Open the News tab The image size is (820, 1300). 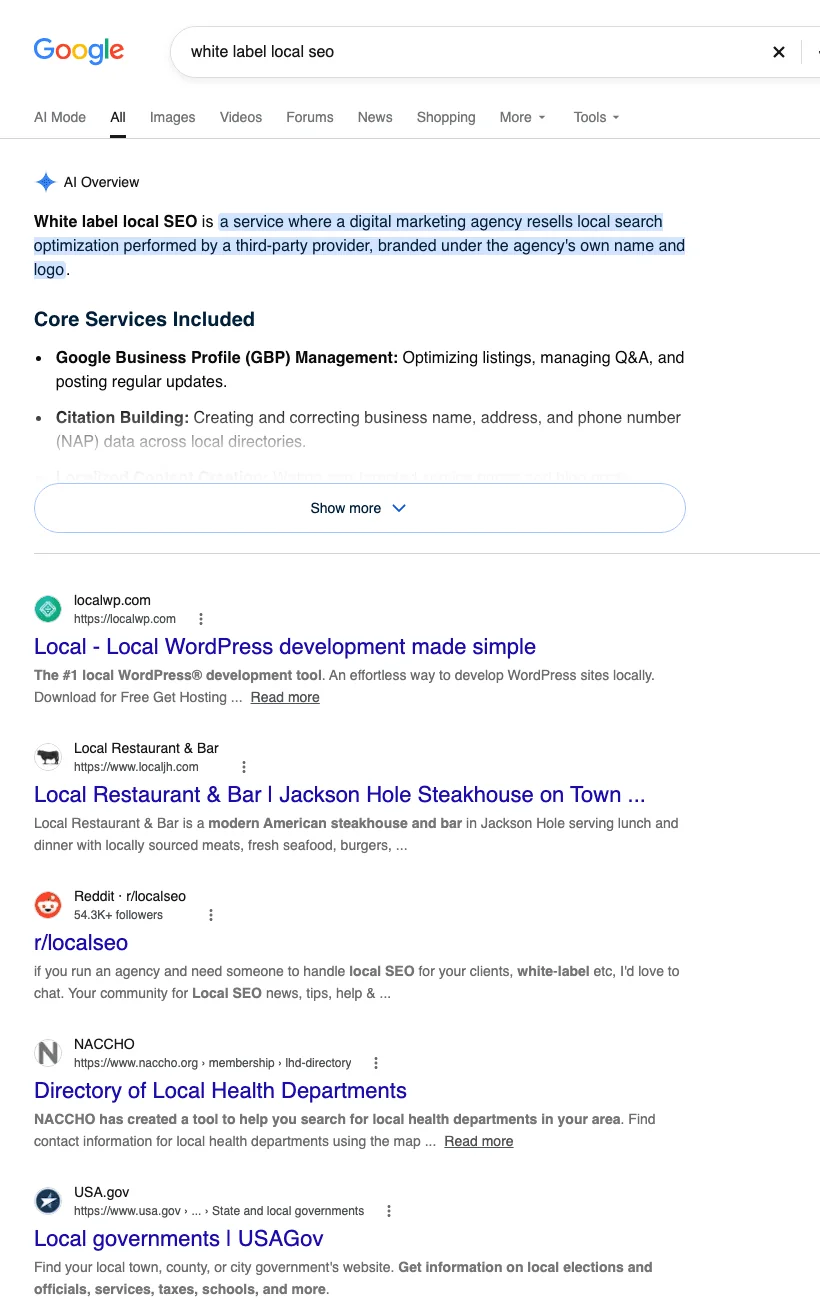click(x=375, y=117)
